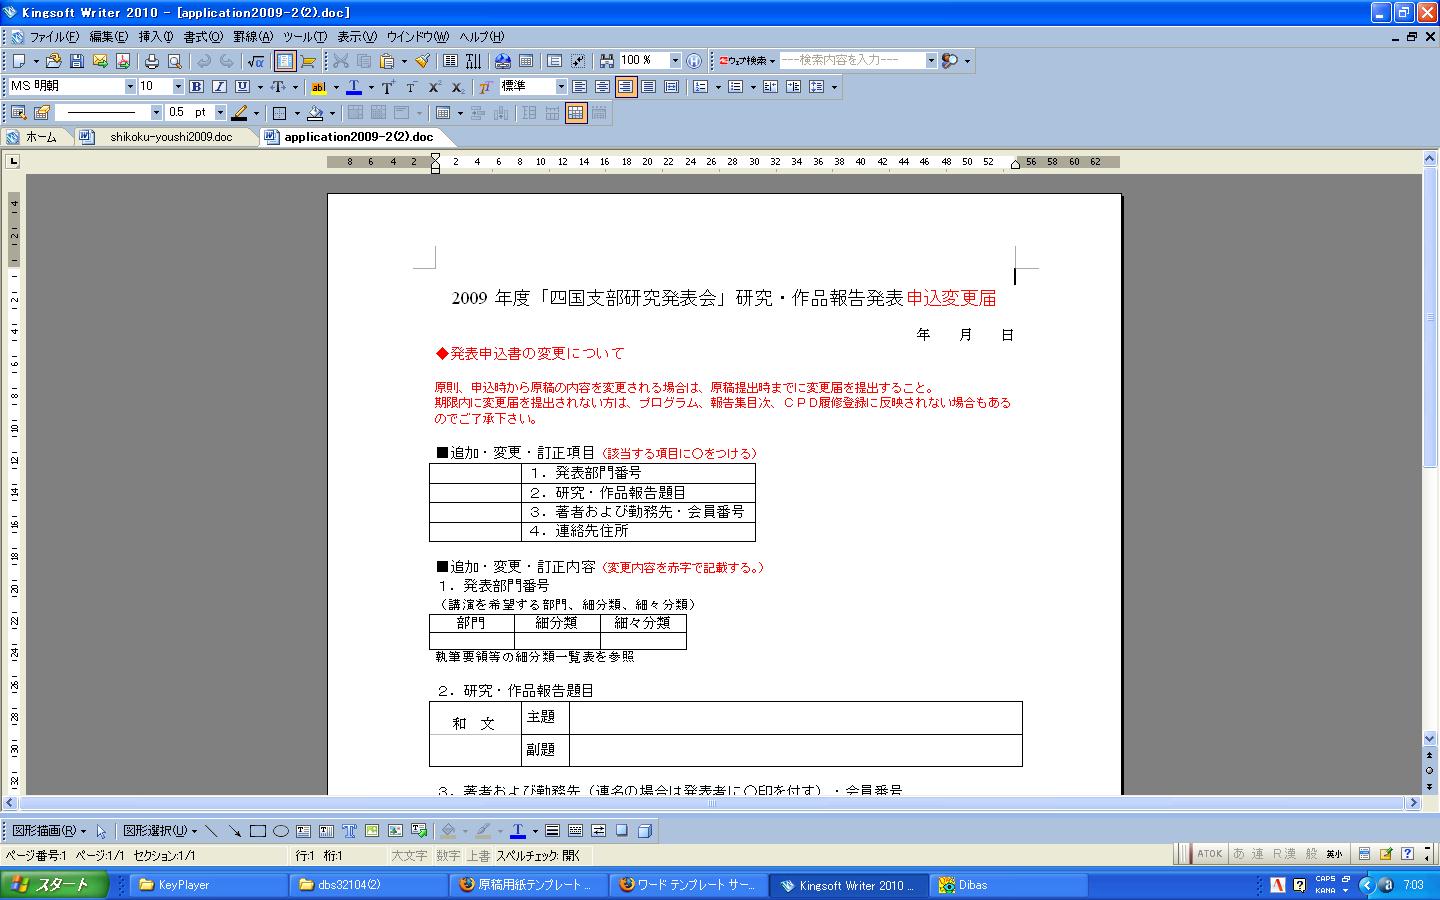This screenshot has height=900, width=1440.
Task: Open Print Preview with the magnifier page icon
Action: pyautogui.click(x=174, y=61)
